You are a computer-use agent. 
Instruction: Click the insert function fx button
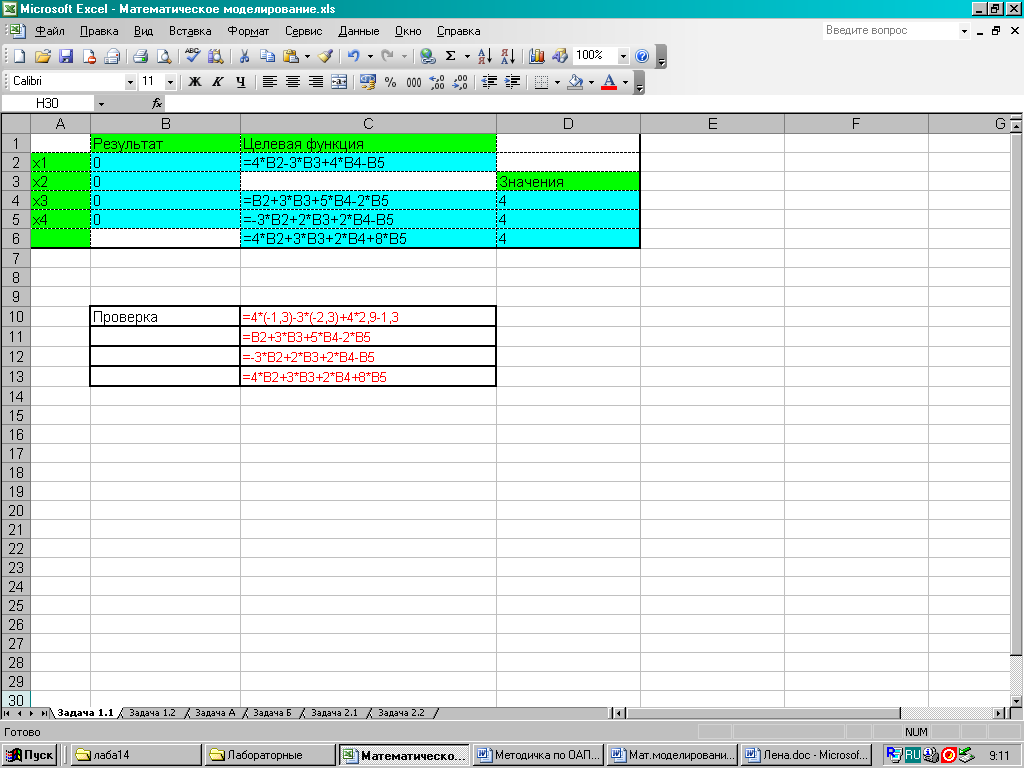157,103
